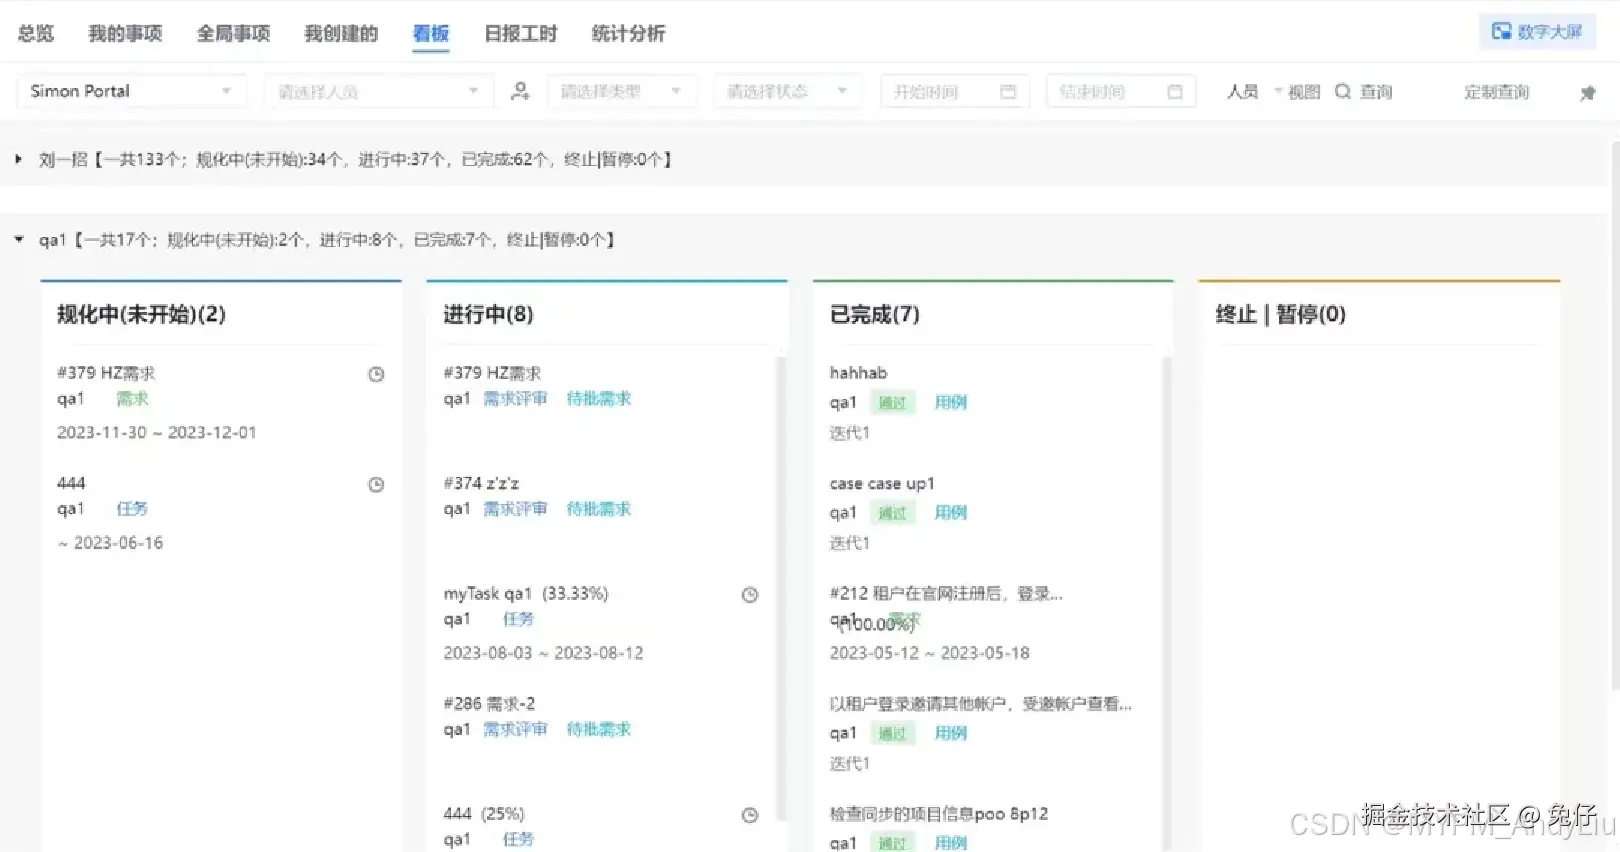Screen dimensions: 1620x852
Task: Open the myTask qa1 (33.33%) card
Action: pyautogui.click(x=526, y=593)
